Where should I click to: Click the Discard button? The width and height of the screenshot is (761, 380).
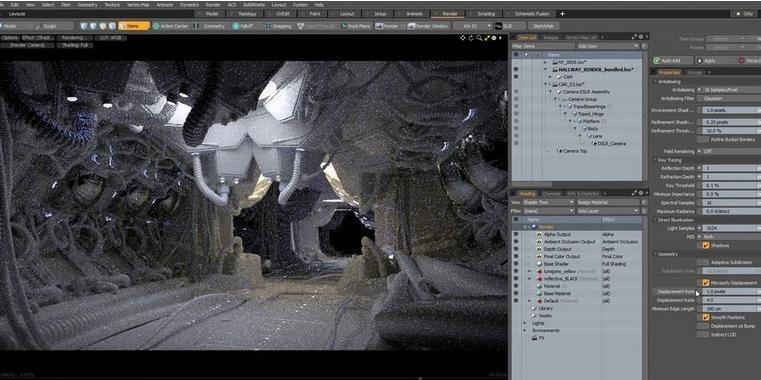(x=748, y=61)
